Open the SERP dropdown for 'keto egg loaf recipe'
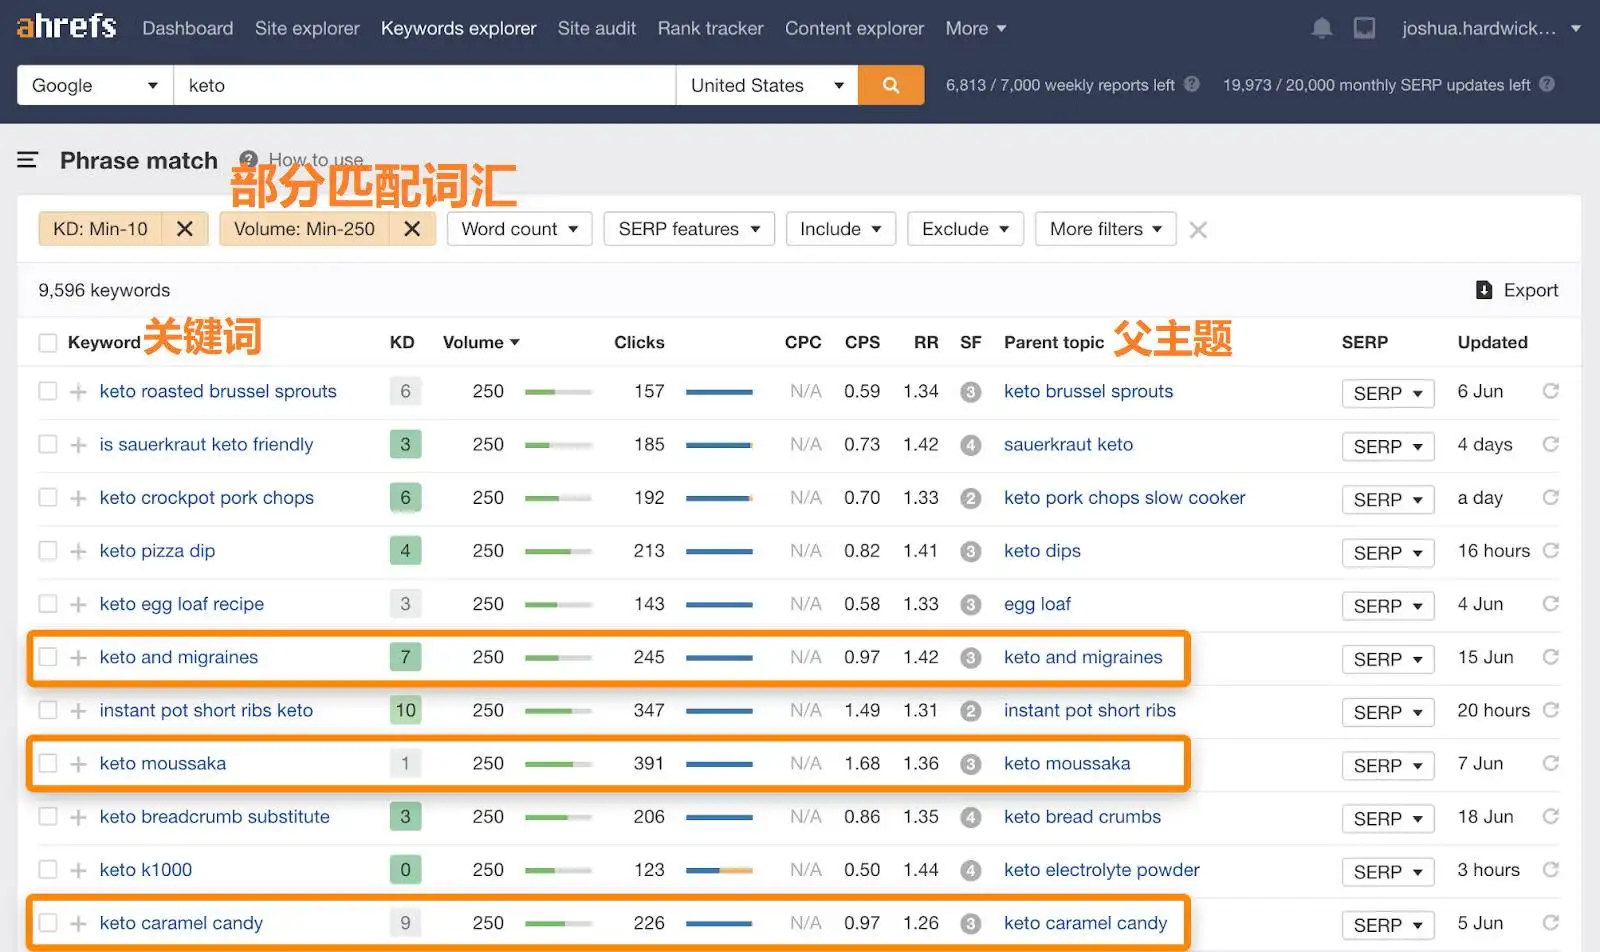This screenshot has width=1600, height=952. (1387, 605)
